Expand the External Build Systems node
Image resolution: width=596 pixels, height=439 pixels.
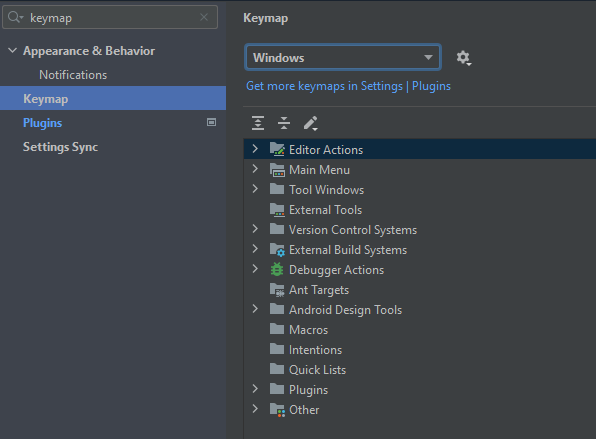[255, 249]
